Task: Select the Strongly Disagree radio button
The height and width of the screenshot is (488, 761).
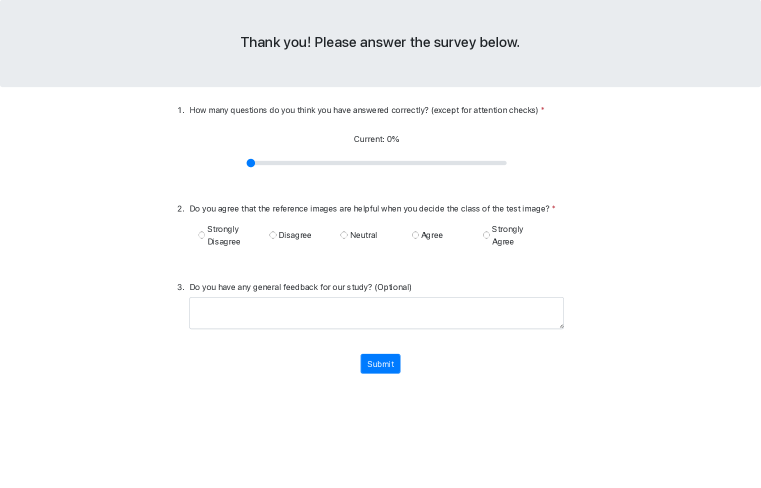Action: pyautogui.click(x=202, y=235)
